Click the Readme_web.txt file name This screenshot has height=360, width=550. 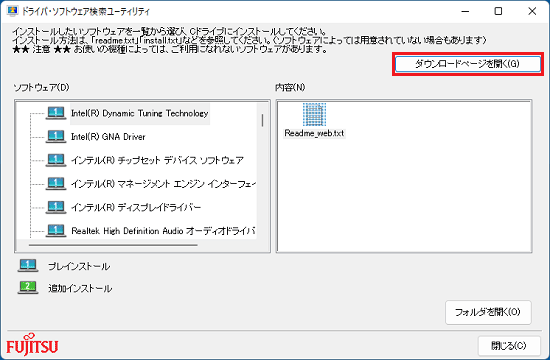tap(314, 133)
